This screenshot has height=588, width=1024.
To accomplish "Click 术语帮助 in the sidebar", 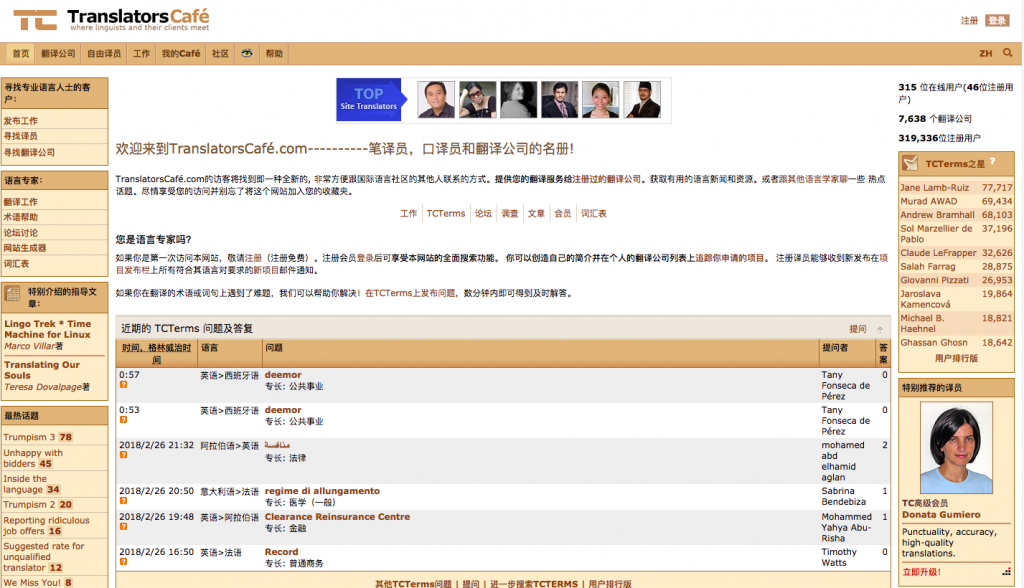I will tap(21, 217).
